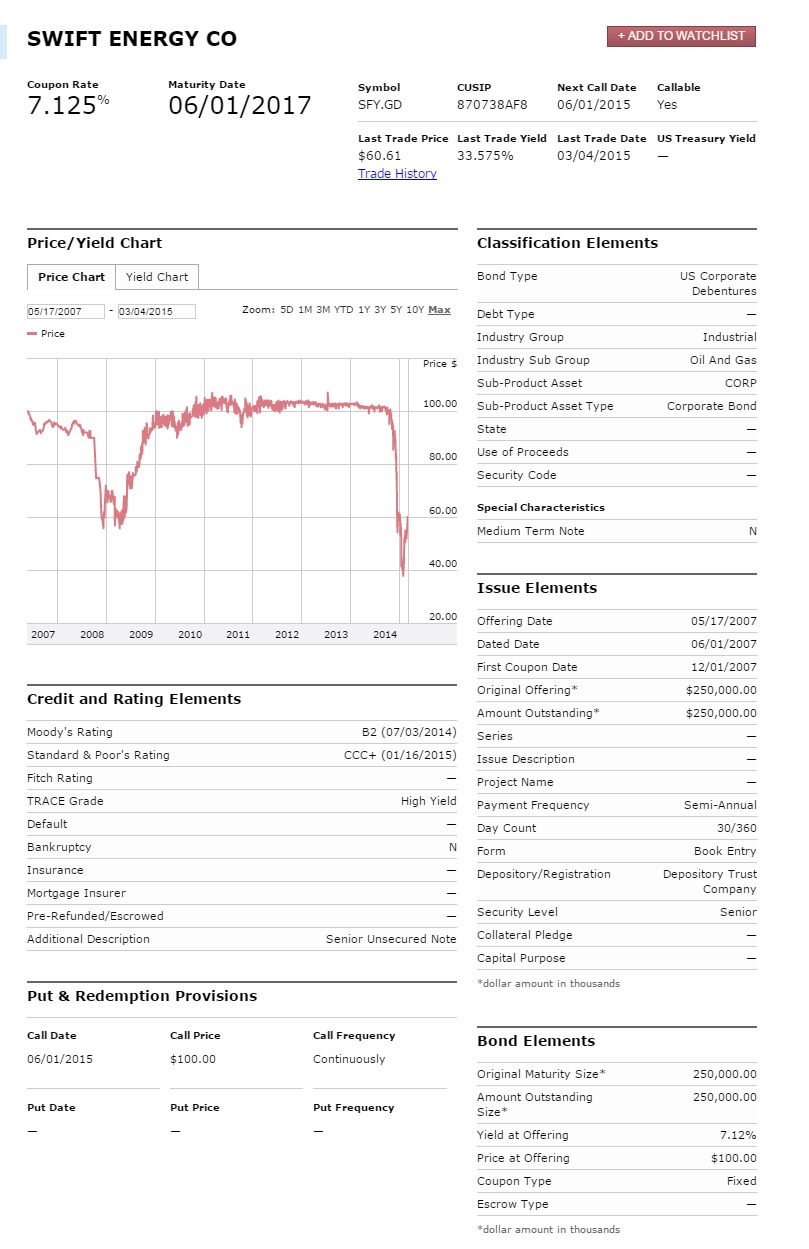Screen dimensions: 809x1249
Task: Set chart zoom to 5Y
Action: 396,310
